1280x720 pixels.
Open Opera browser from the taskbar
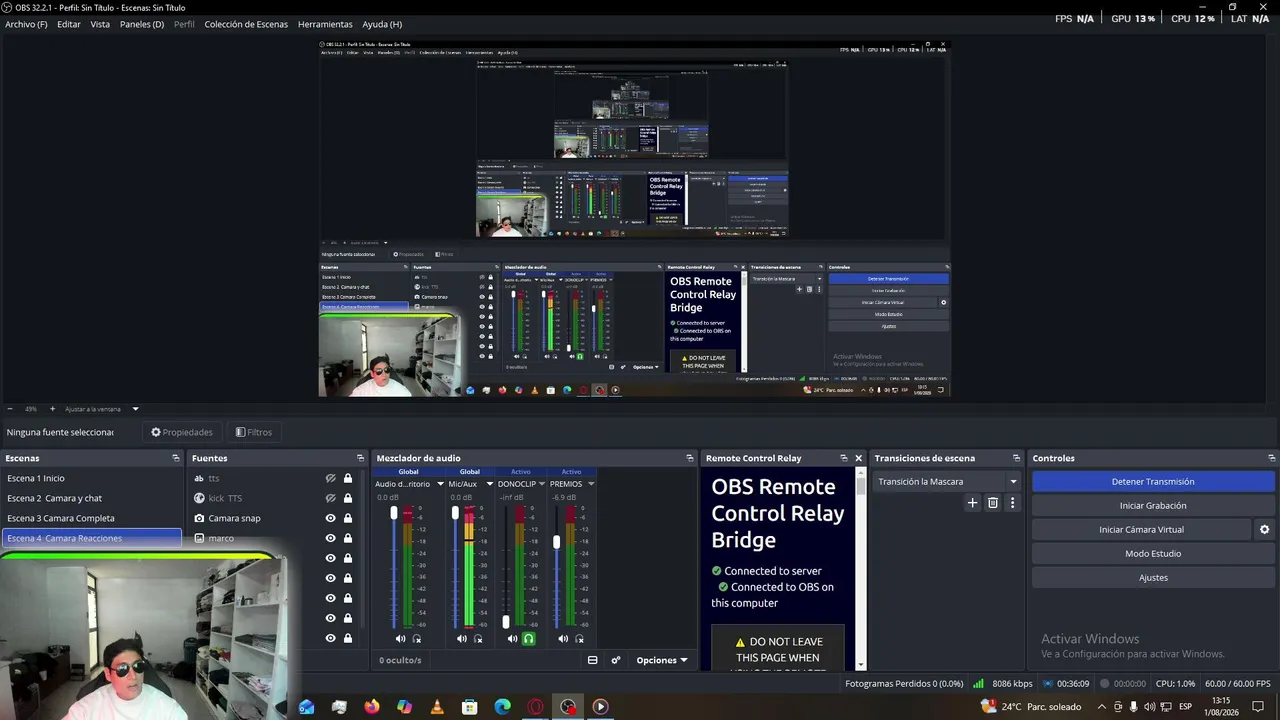coord(535,706)
